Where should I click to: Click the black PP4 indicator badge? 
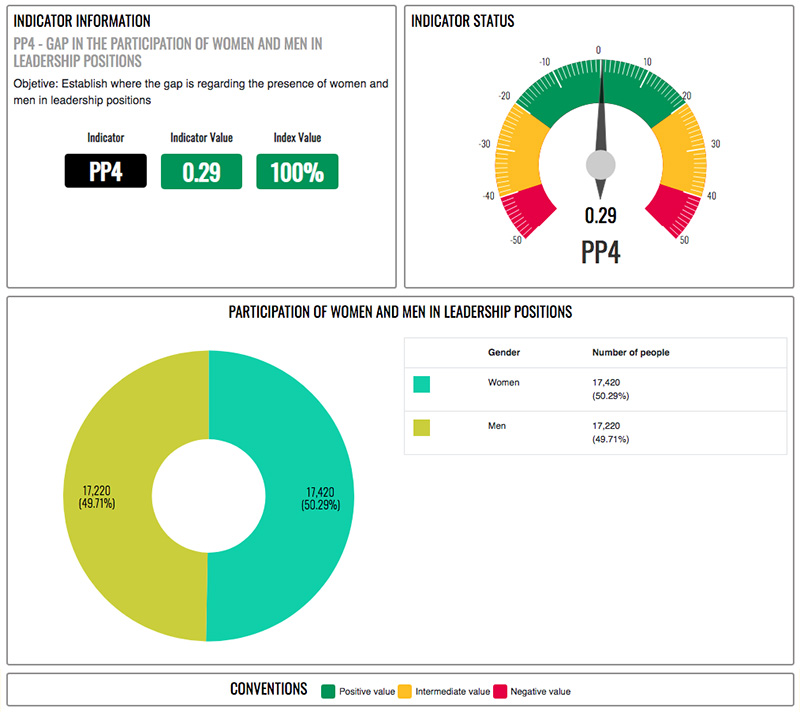105,171
